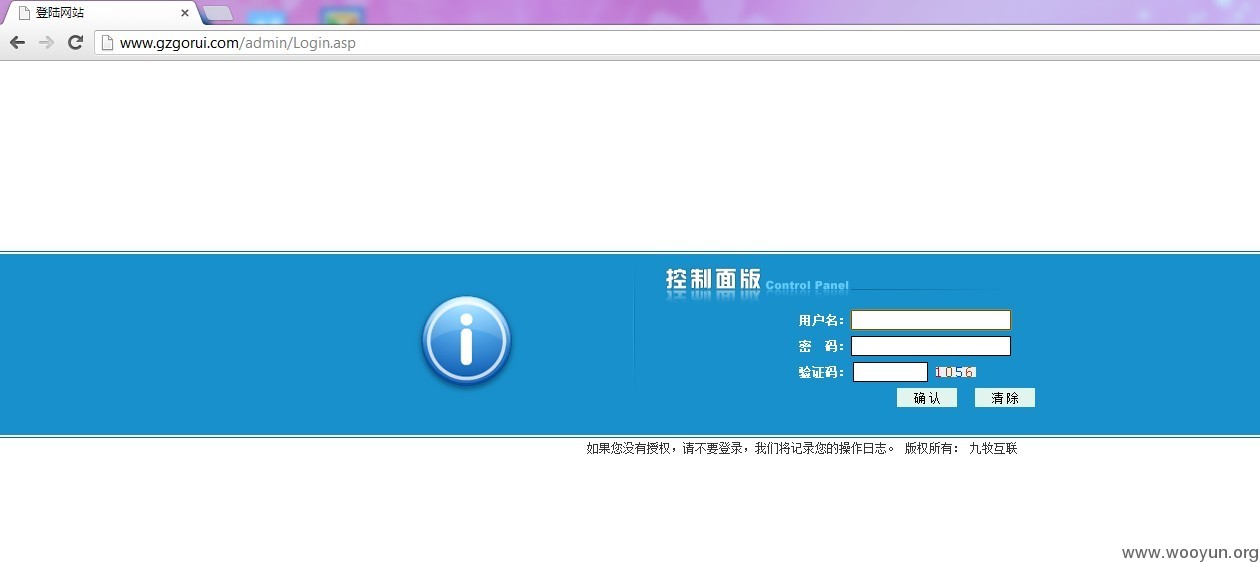Click the browser forward arrow
This screenshot has height=562, width=1260.
(x=46, y=42)
